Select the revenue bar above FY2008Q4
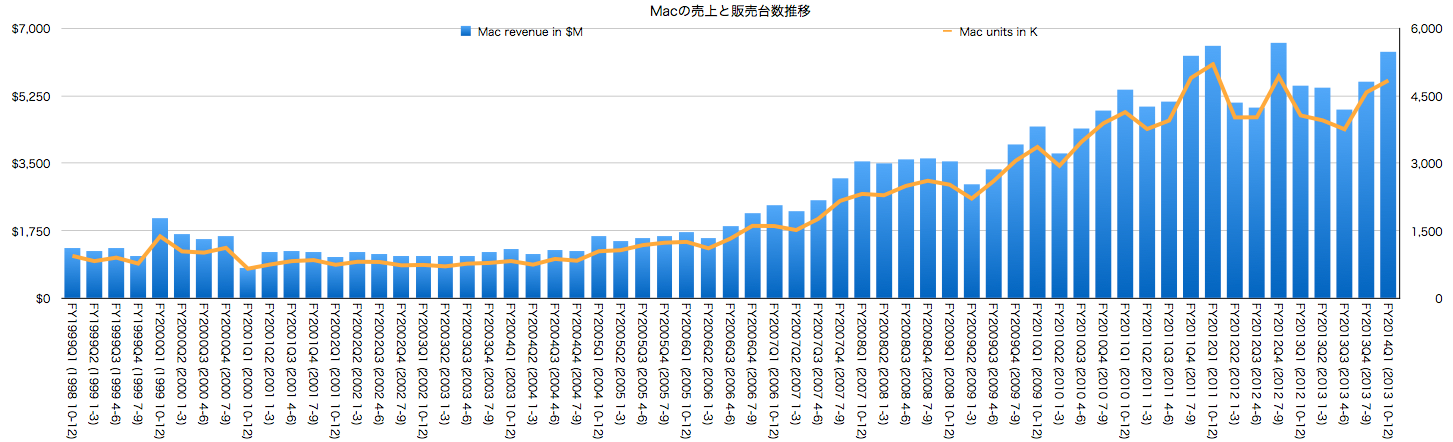 click(928, 228)
